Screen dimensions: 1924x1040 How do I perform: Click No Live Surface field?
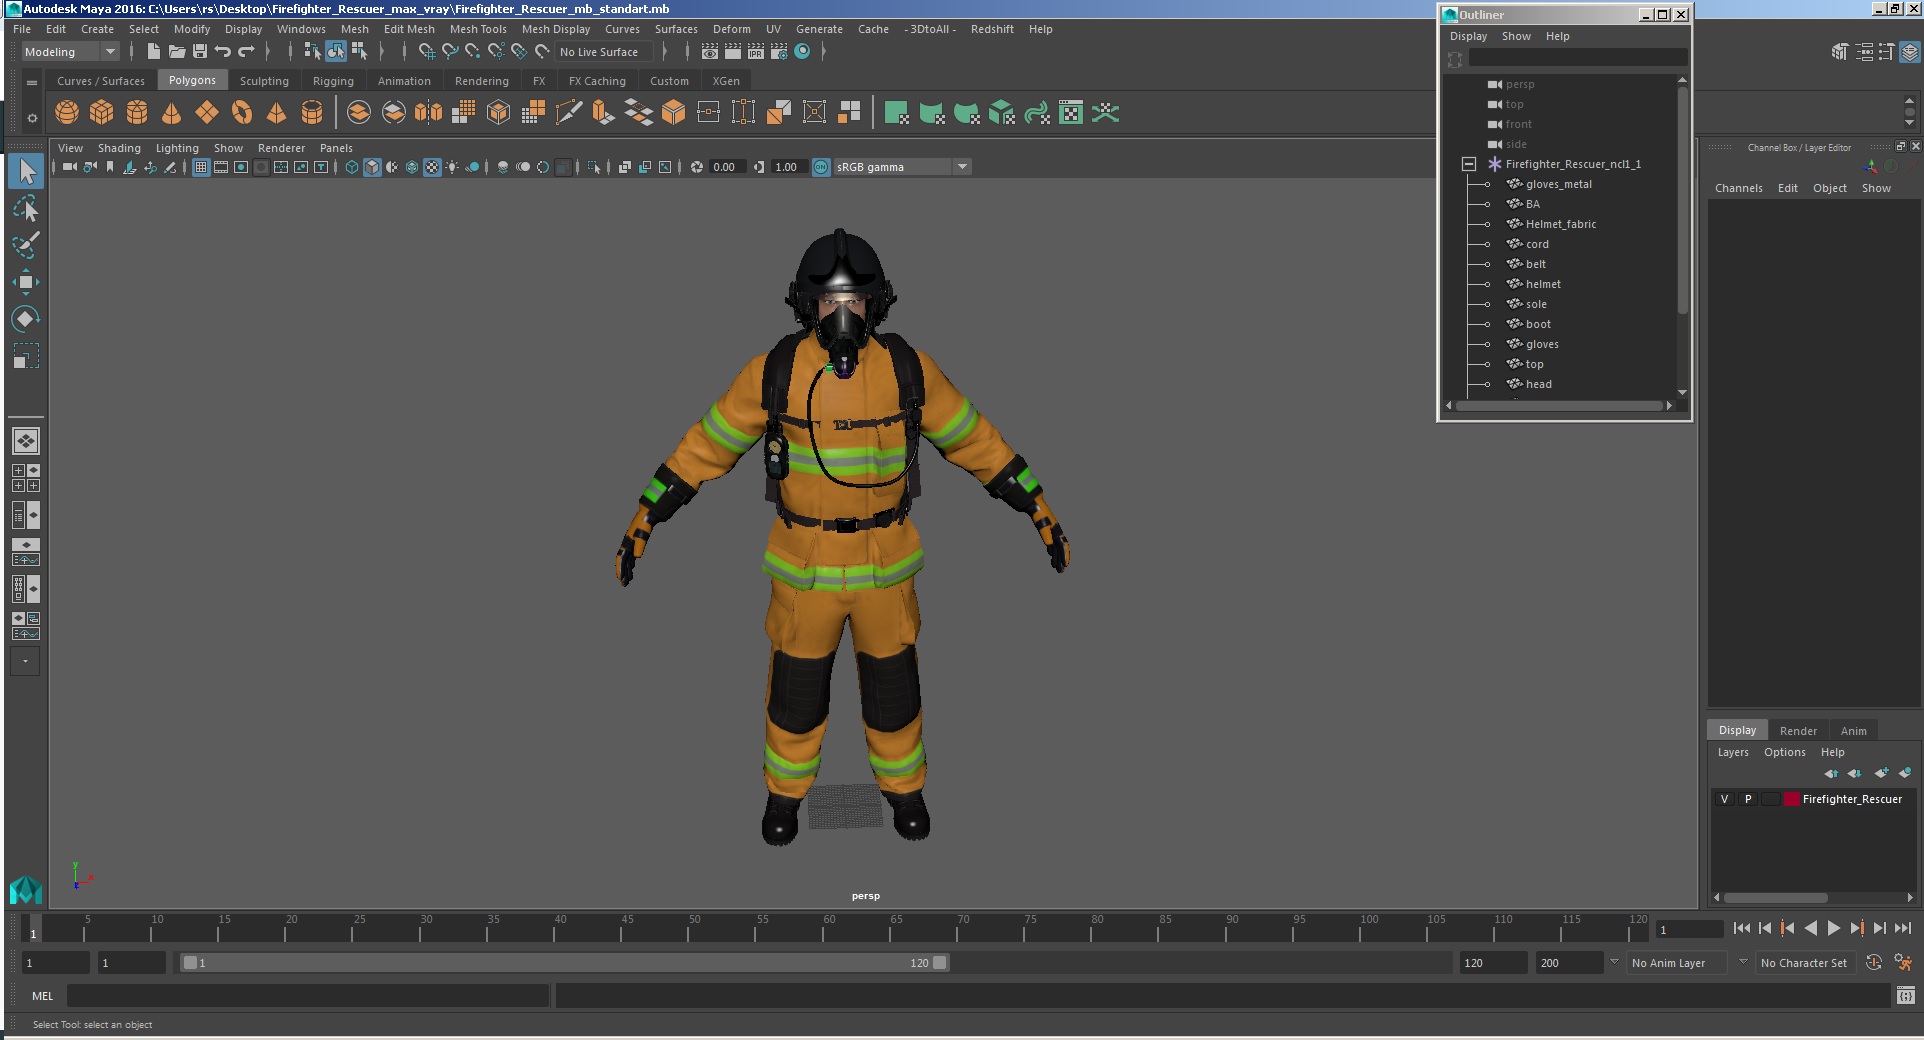coord(604,52)
